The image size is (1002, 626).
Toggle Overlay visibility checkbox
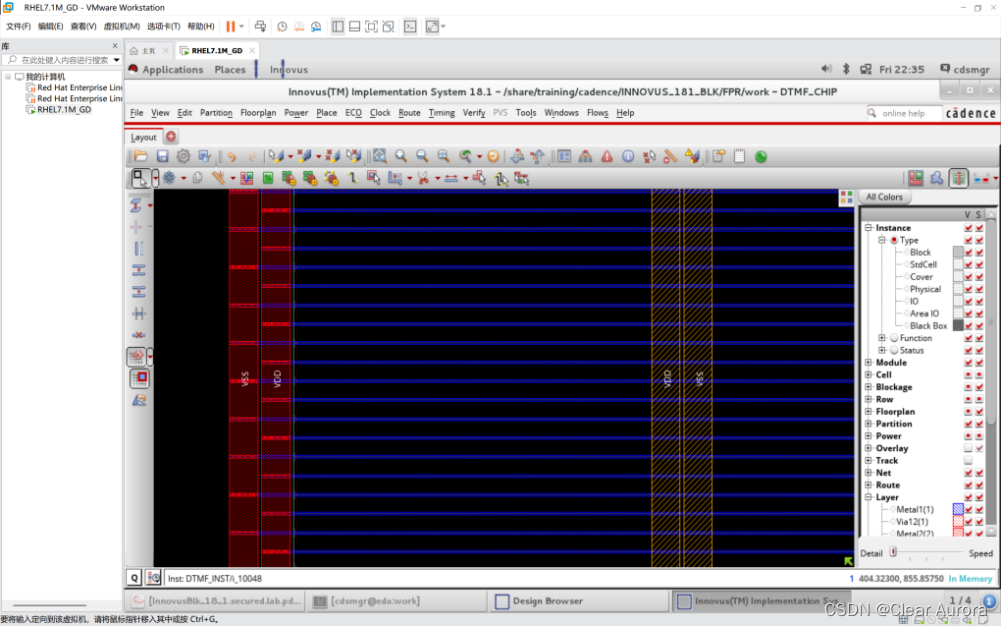coord(968,448)
